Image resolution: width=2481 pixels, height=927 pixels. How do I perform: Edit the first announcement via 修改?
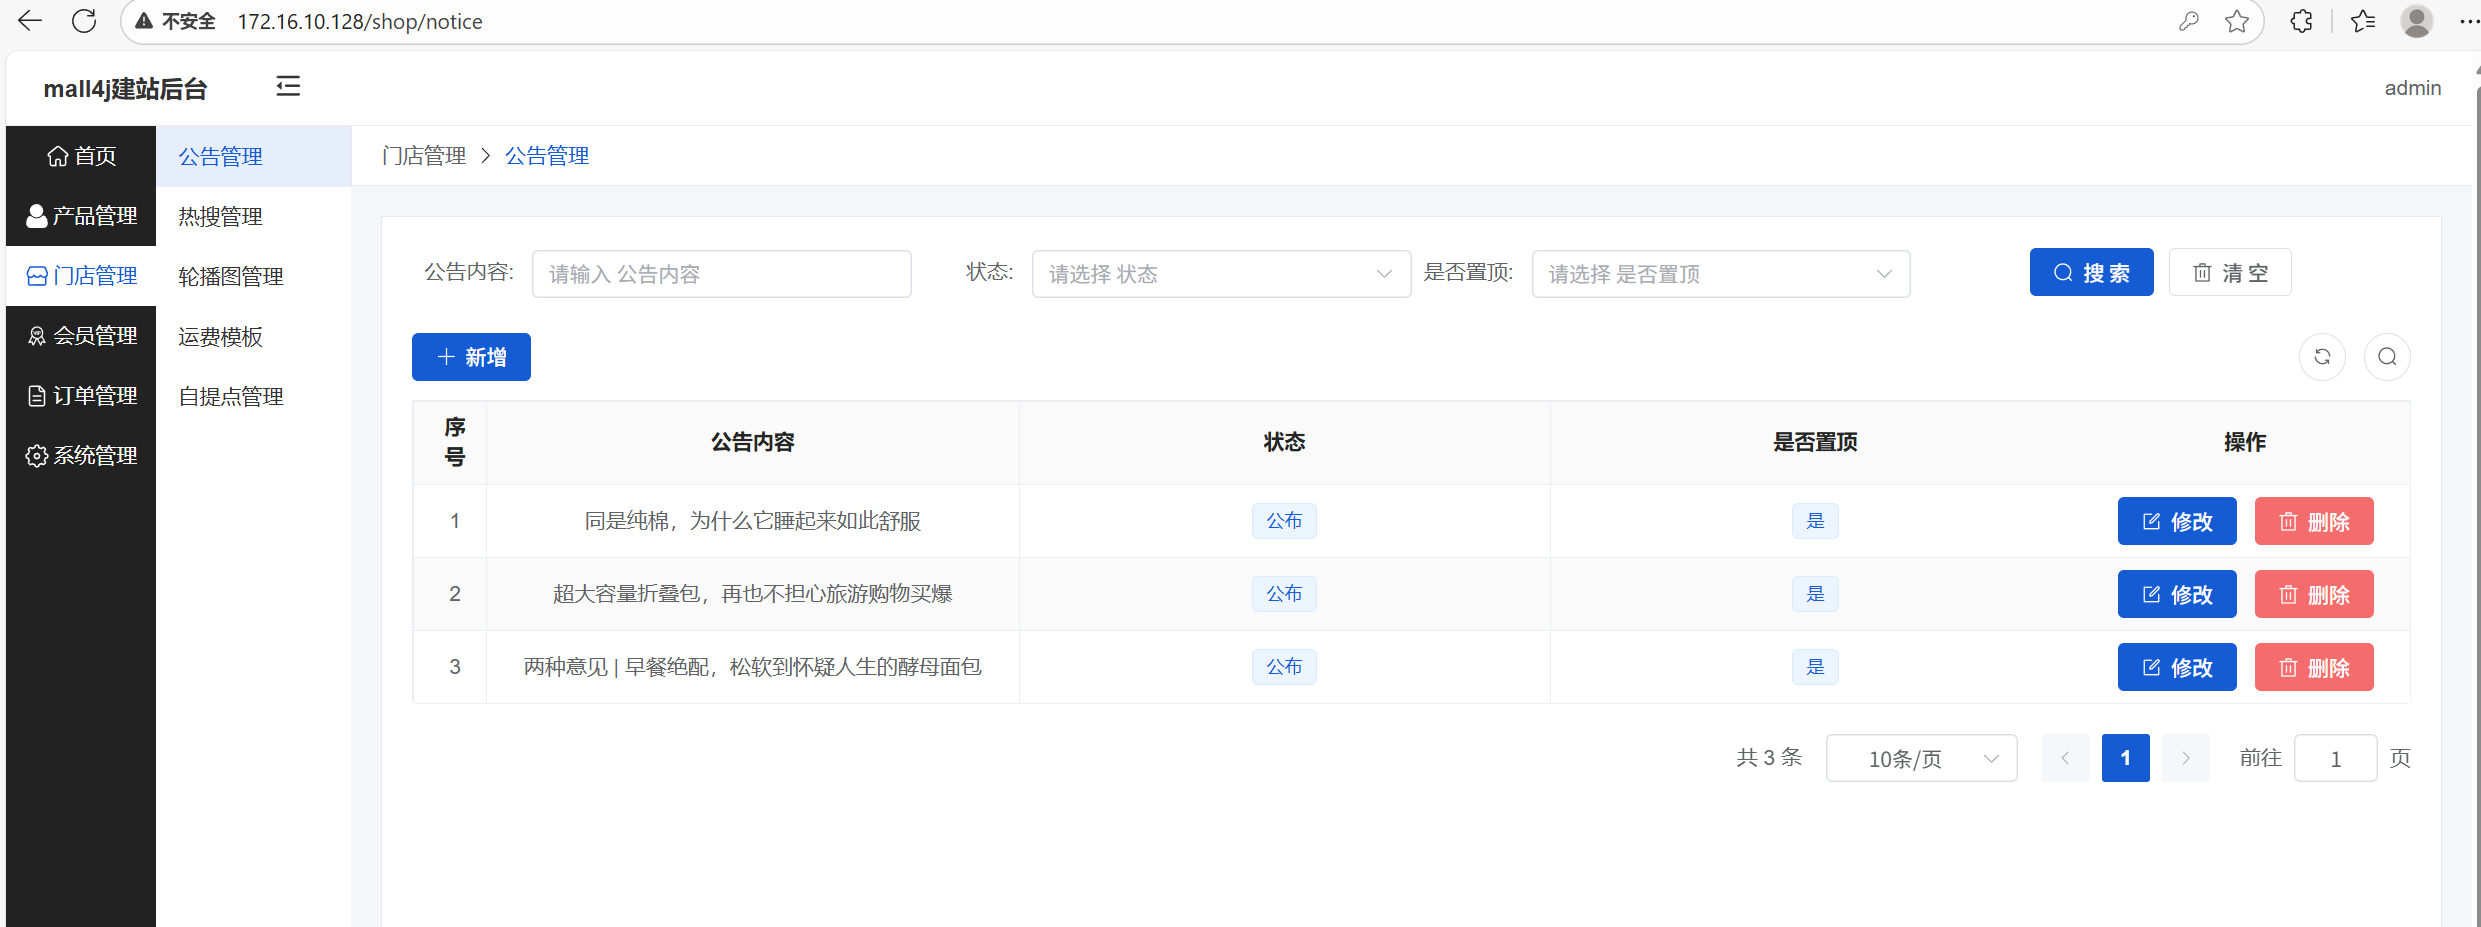(2176, 522)
